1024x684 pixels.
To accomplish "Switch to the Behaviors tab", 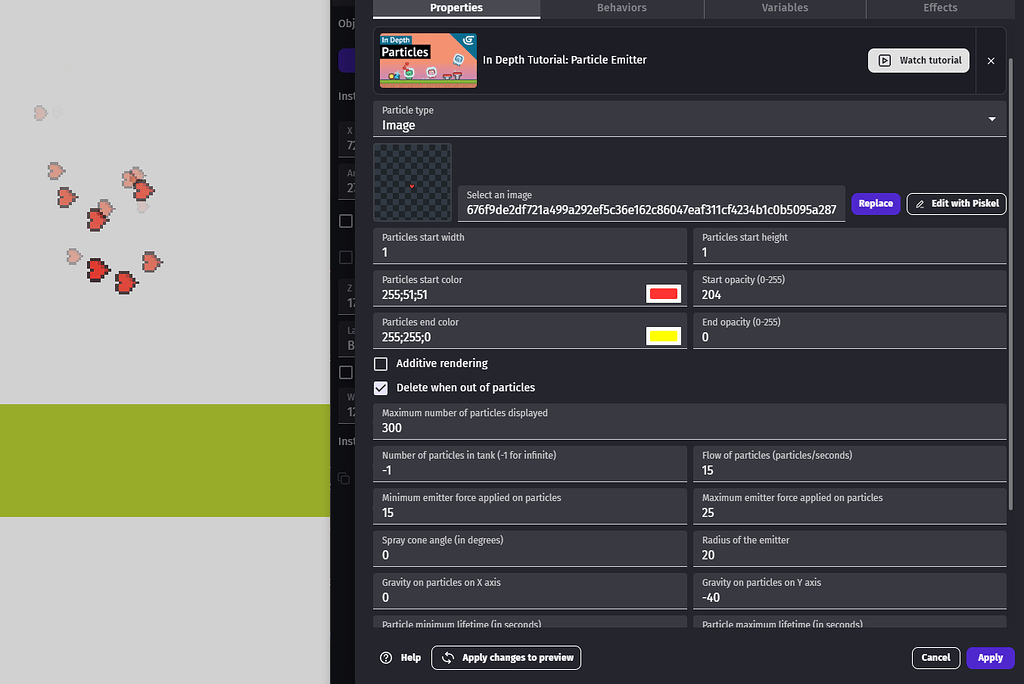I will pos(620,7).
